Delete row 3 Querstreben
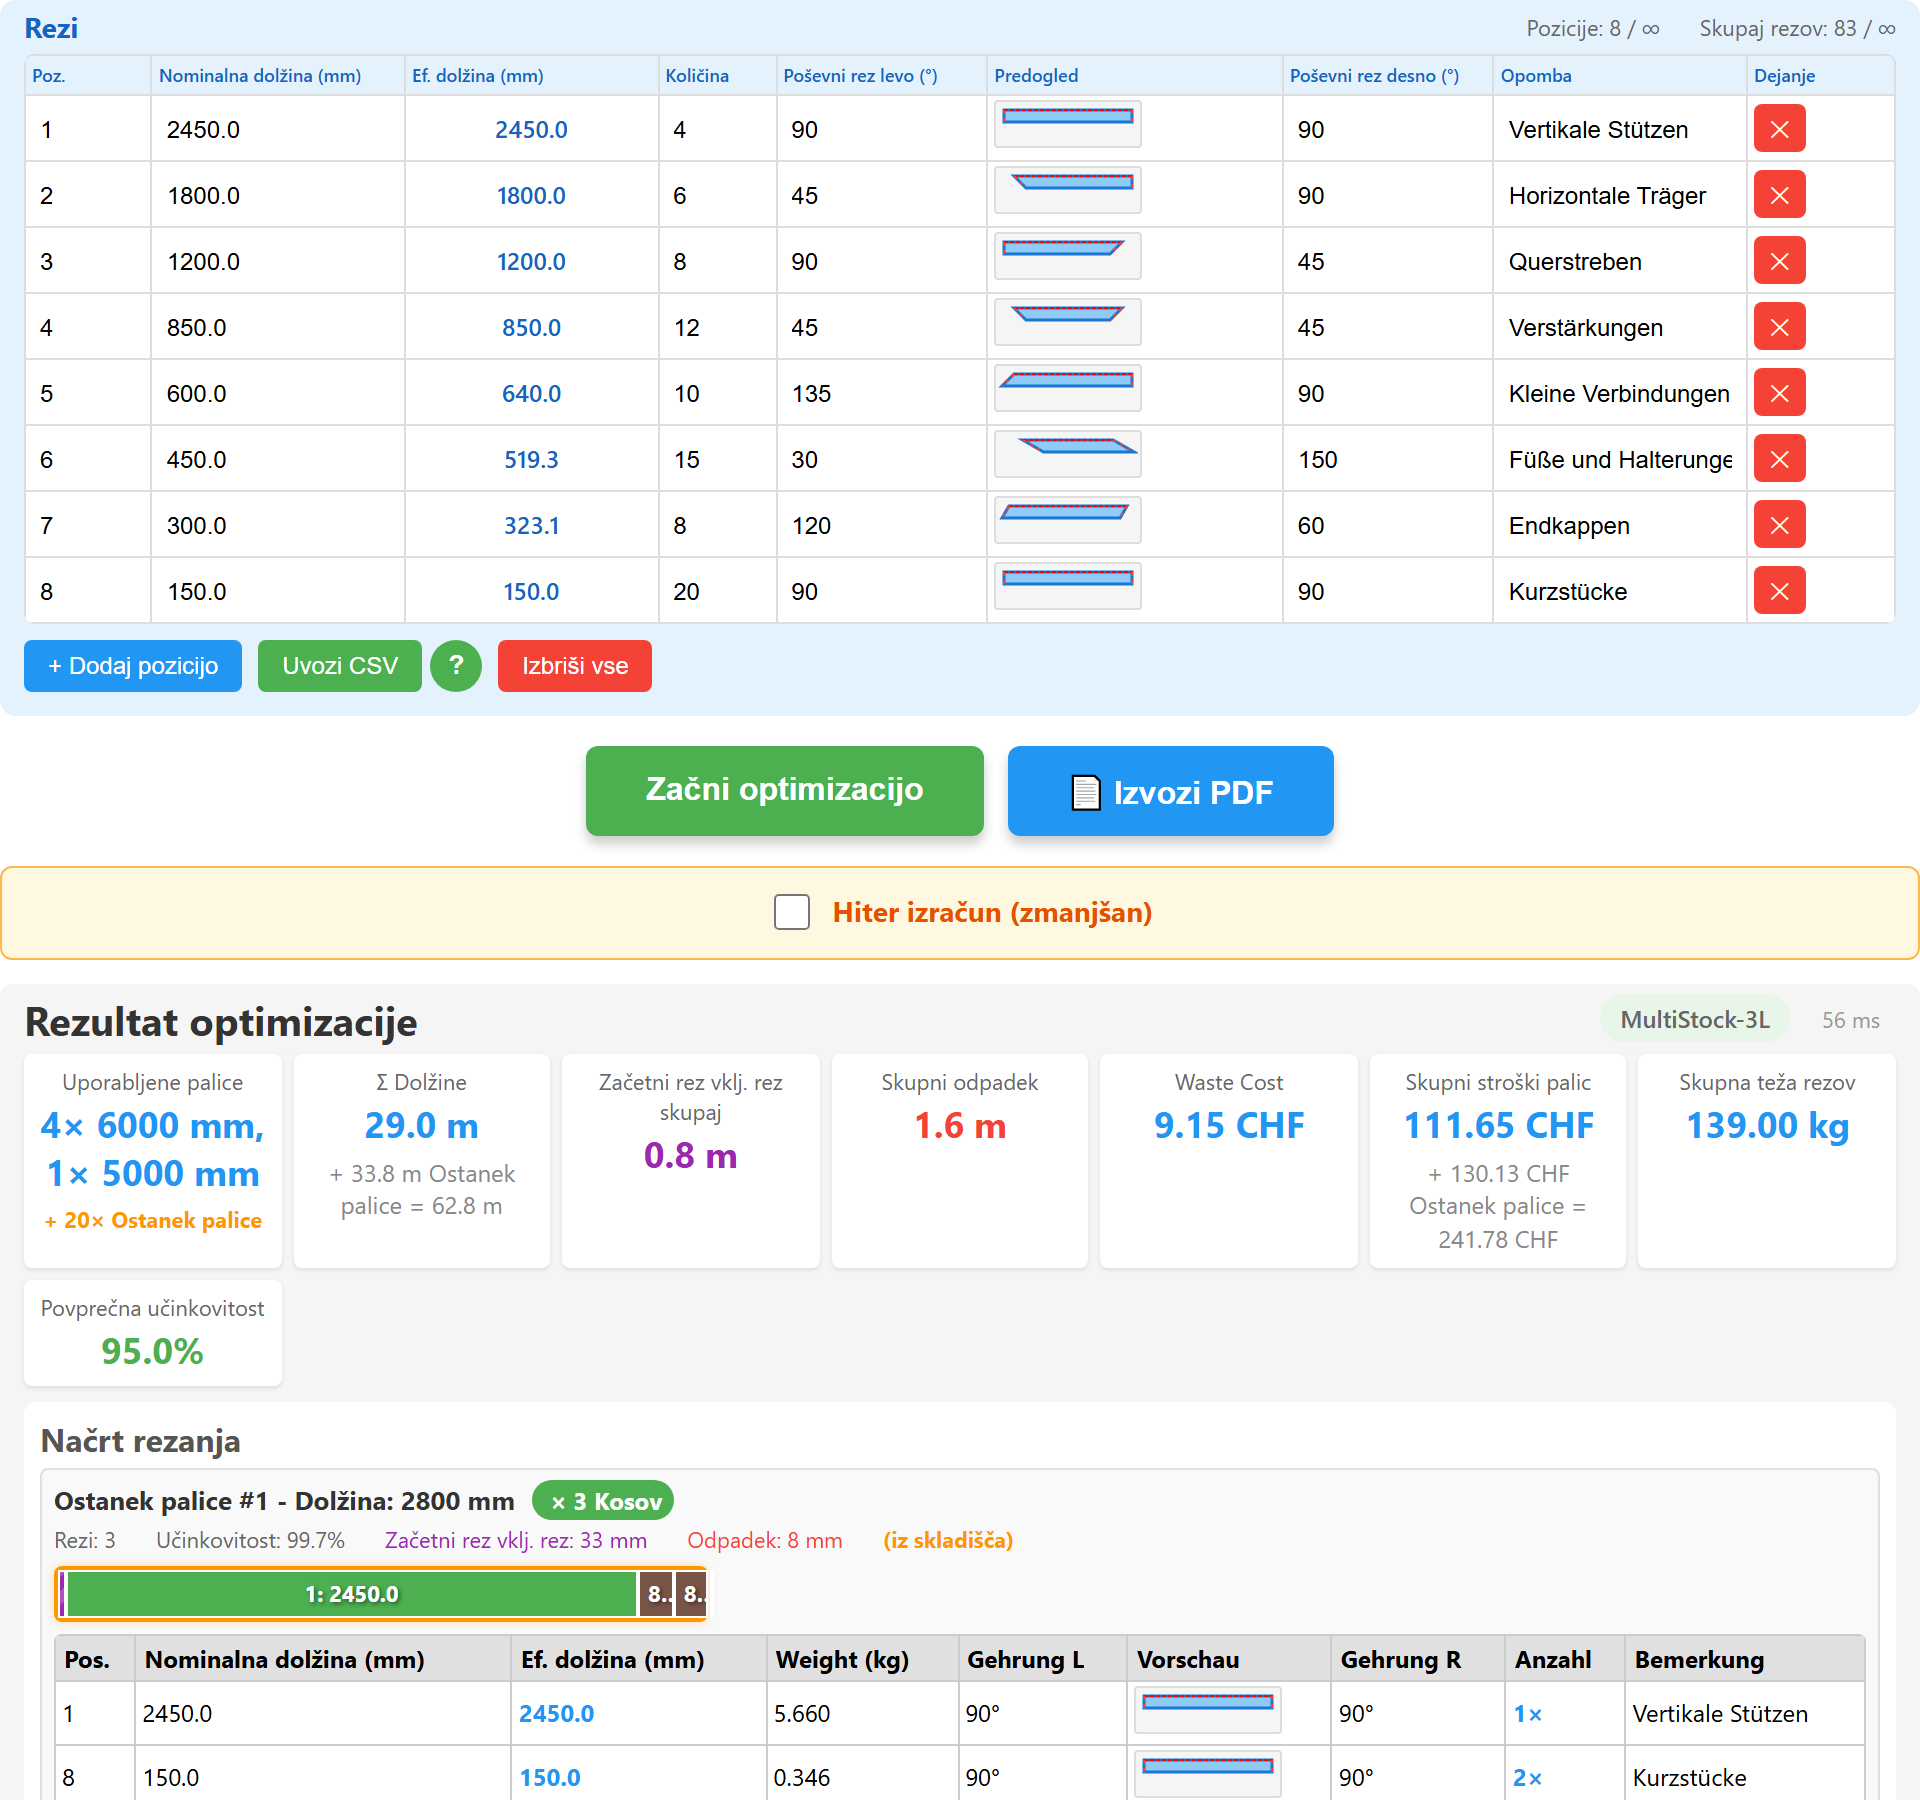The image size is (1920, 1800). click(x=1779, y=261)
